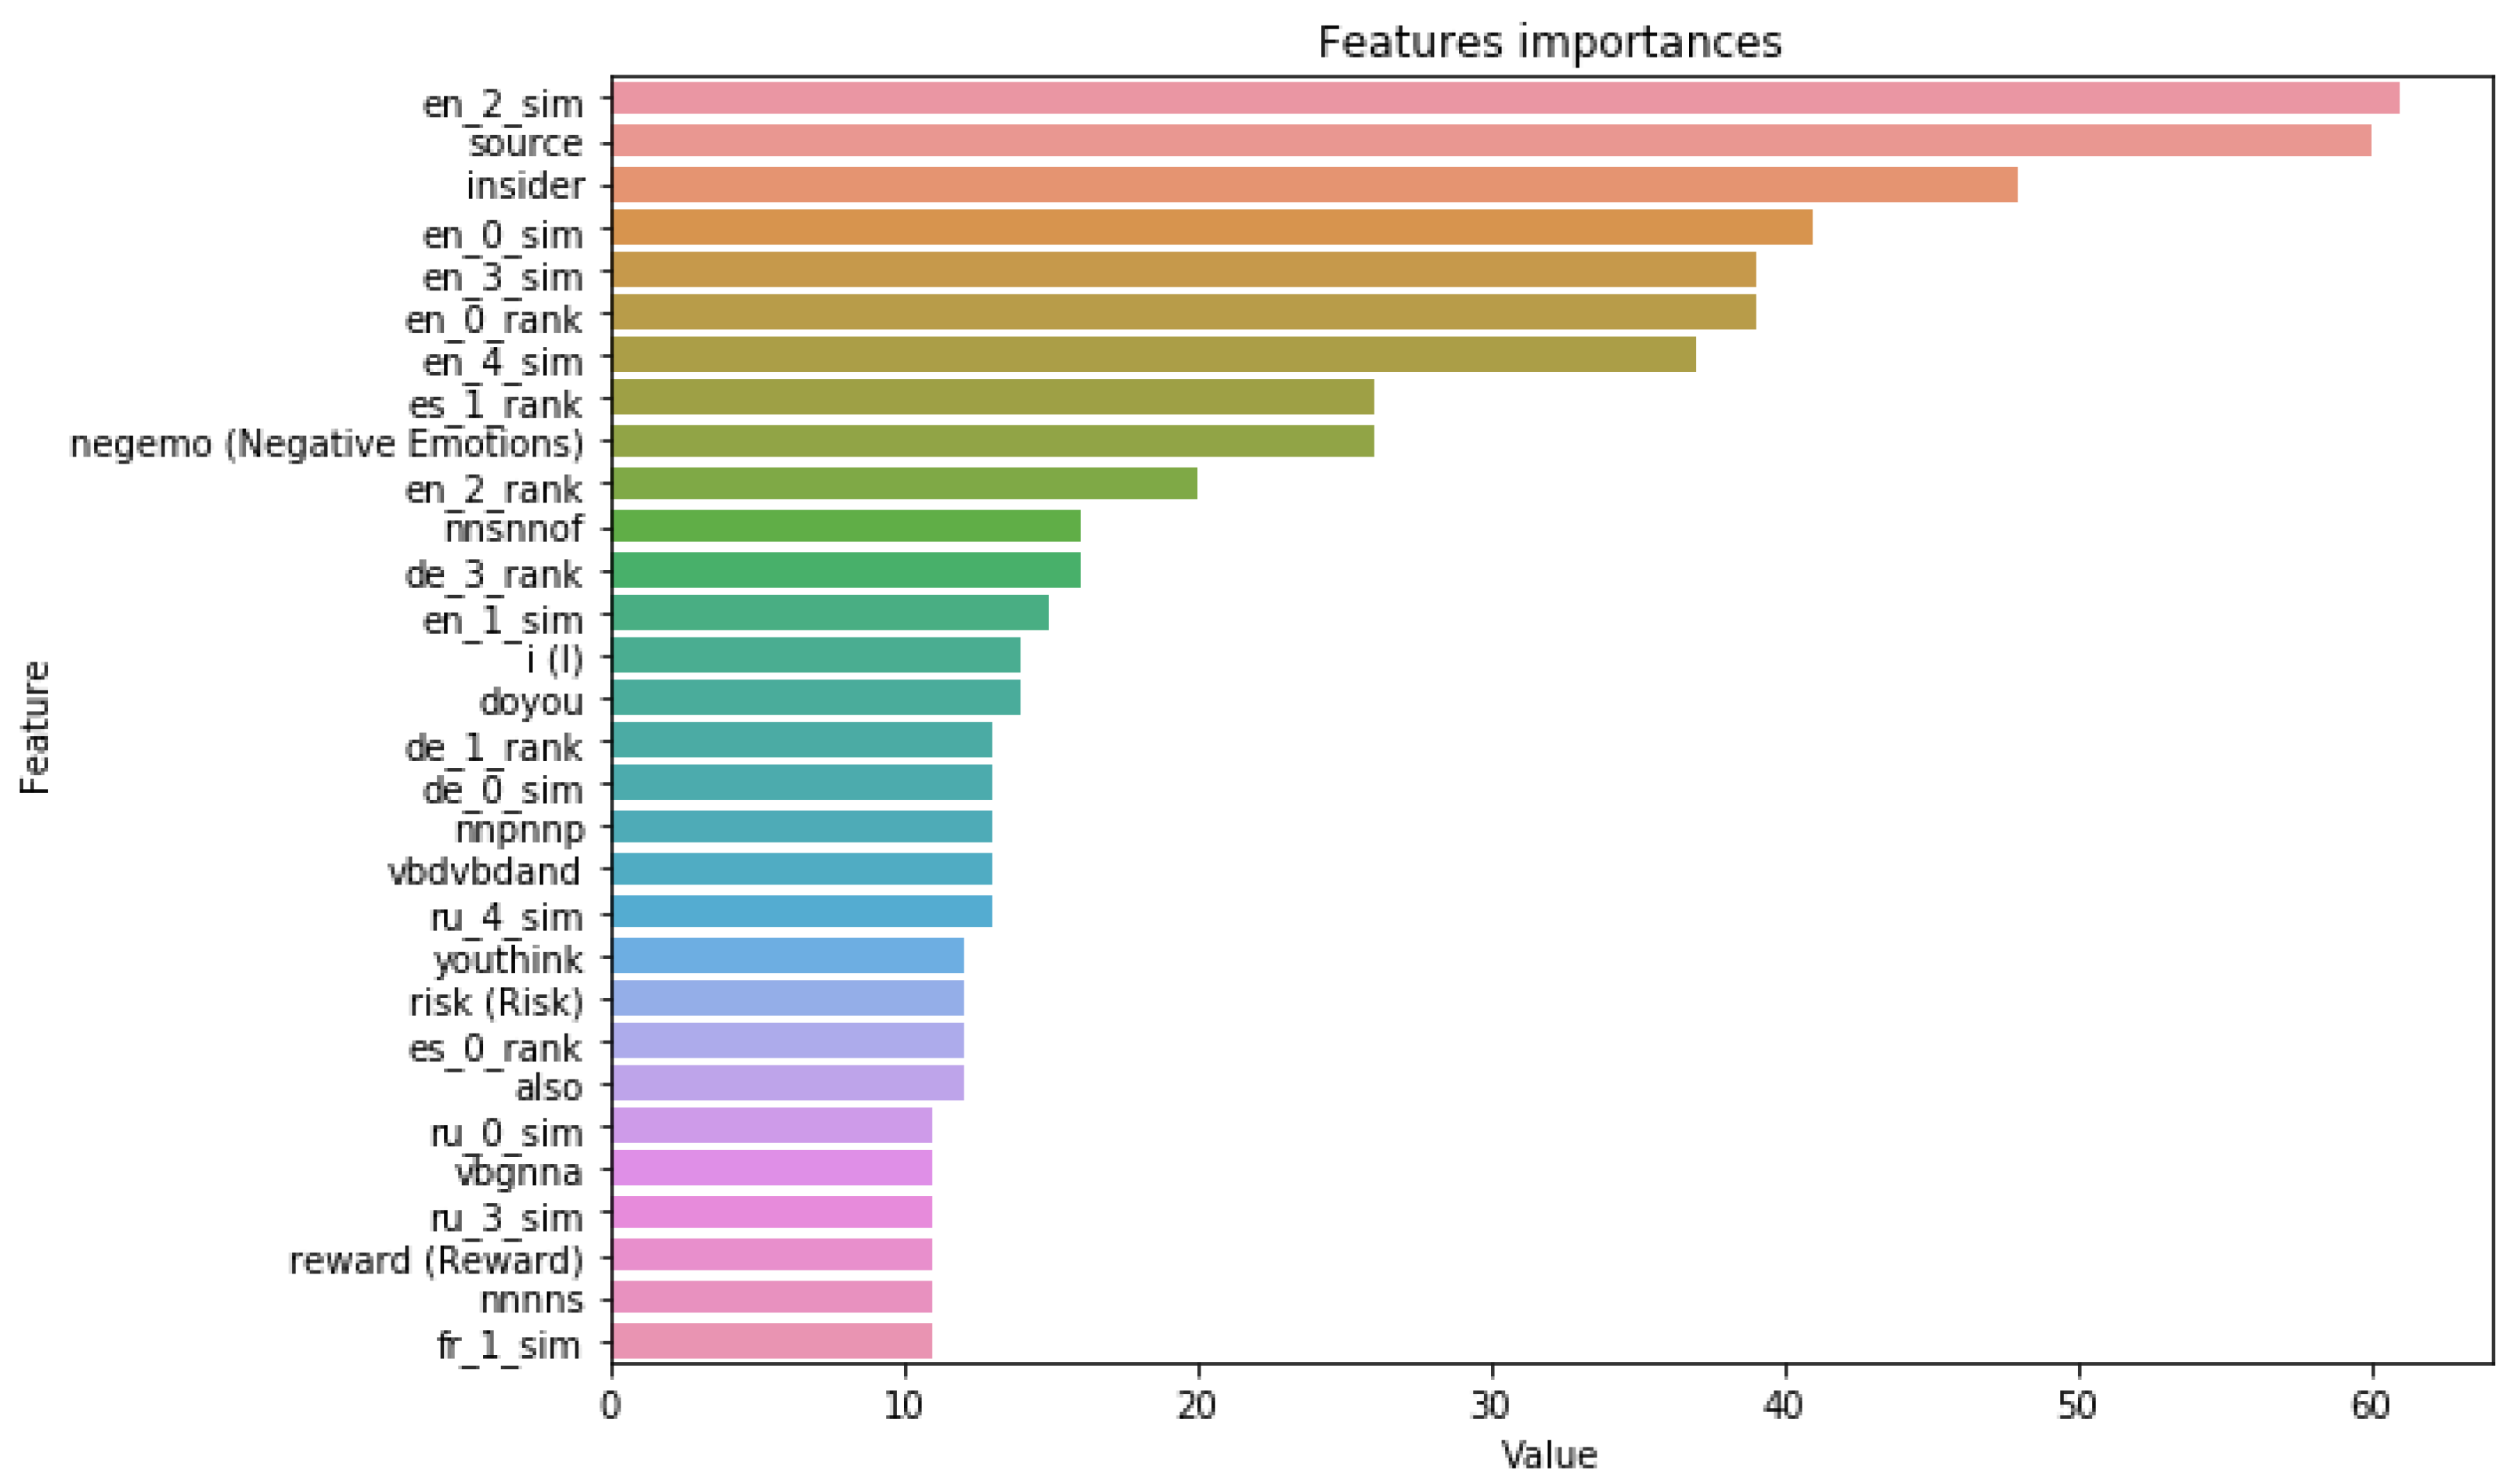Click the 40 tick on Value axis
2516x1484 pixels.
pos(1784,1405)
